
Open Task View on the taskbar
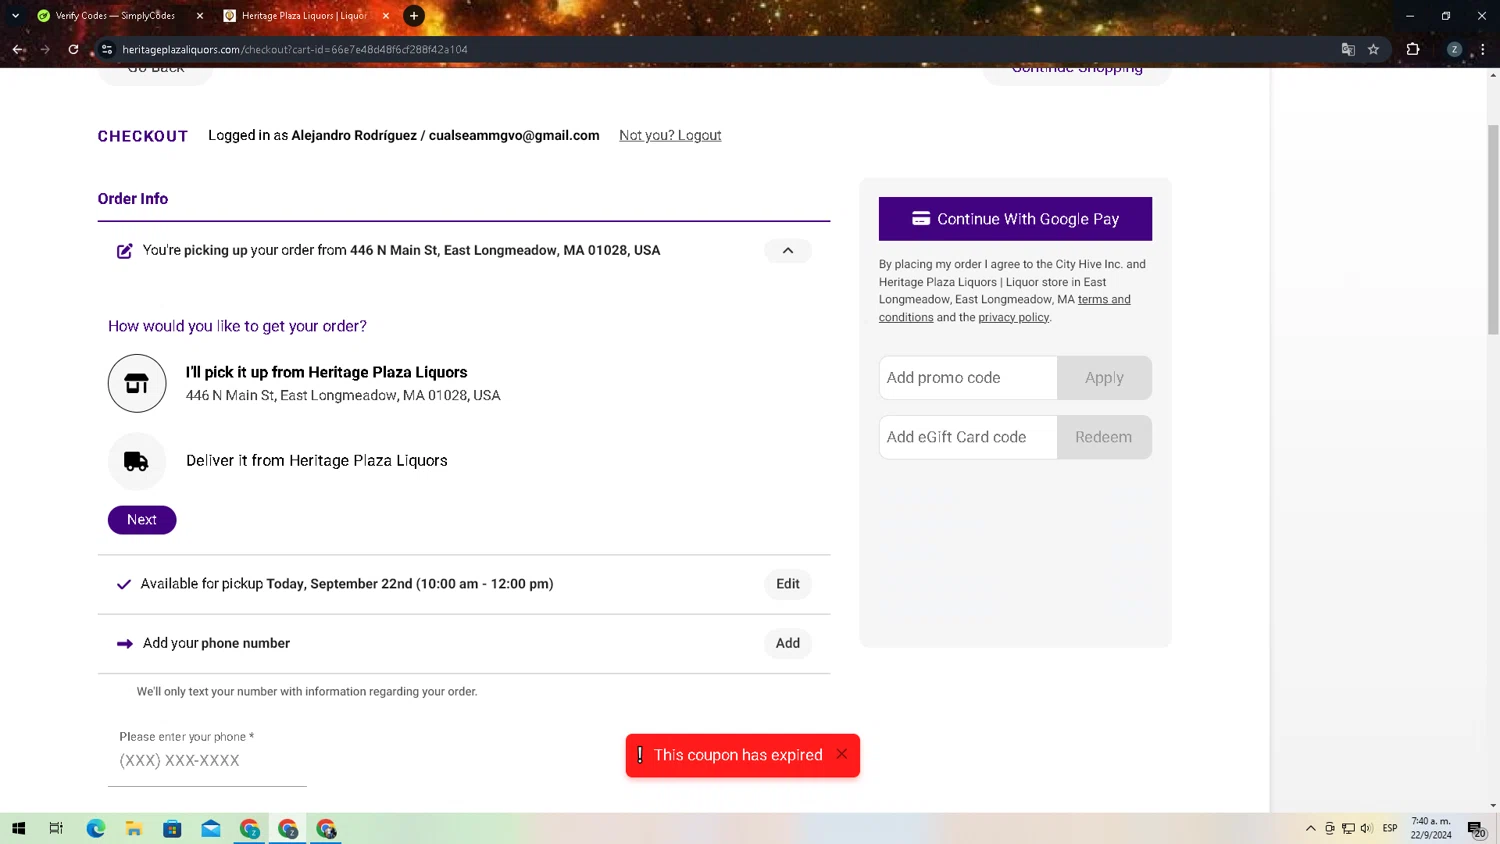[56, 829]
